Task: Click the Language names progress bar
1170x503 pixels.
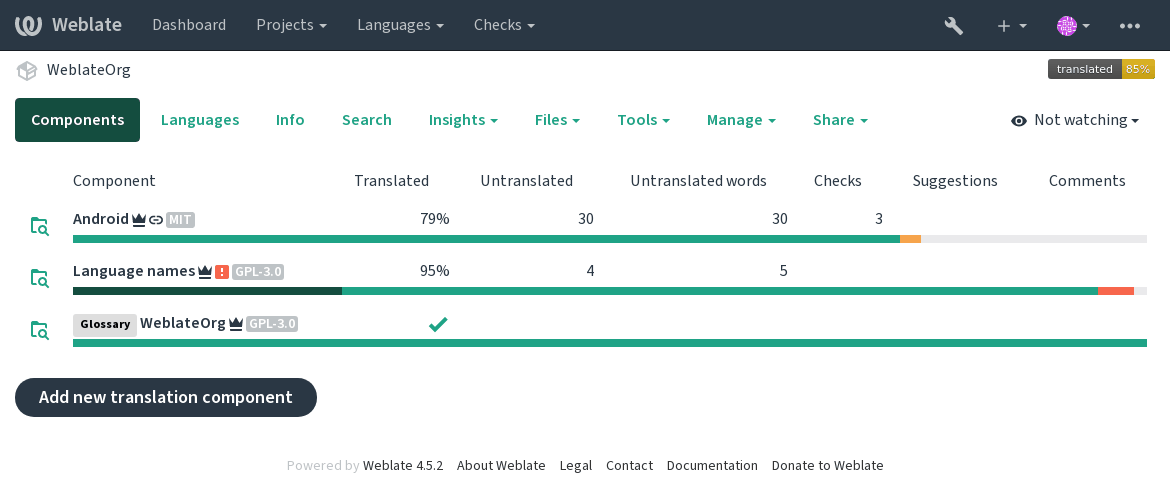Action: coord(610,291)
